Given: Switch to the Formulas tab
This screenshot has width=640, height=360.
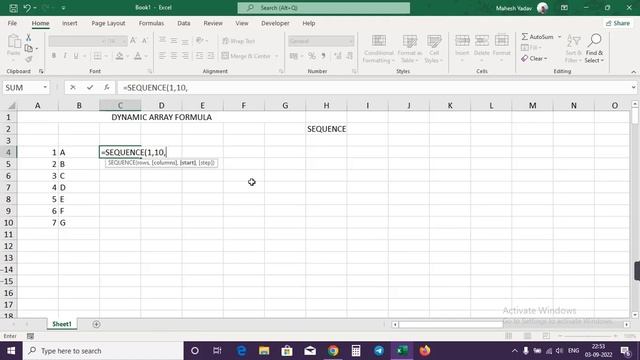Looking at the screenshot, I should pyautogui.click(x=151, y=23).
